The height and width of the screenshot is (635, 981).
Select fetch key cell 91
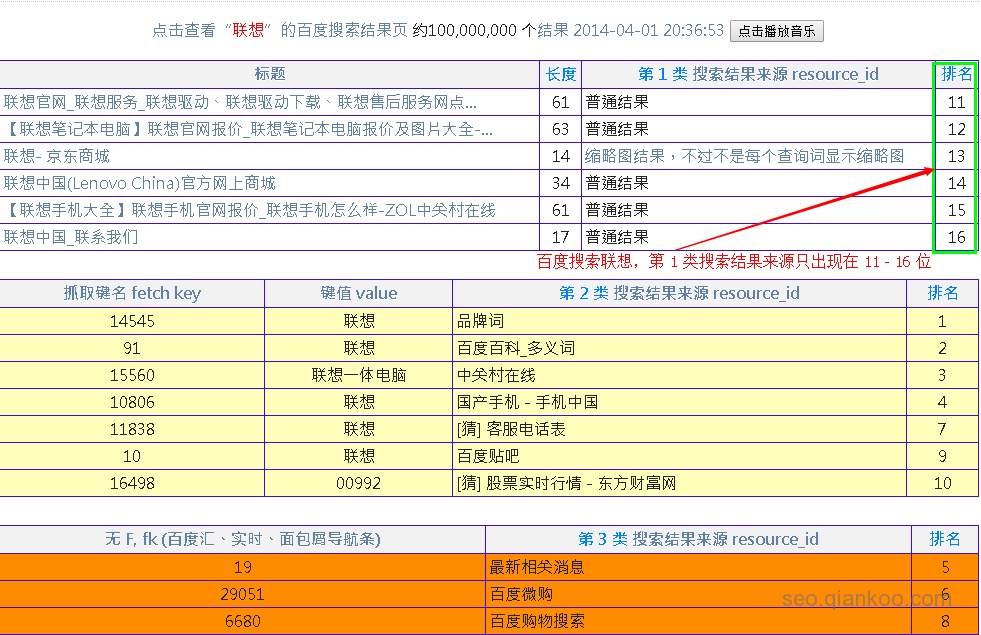pos(132,348)
